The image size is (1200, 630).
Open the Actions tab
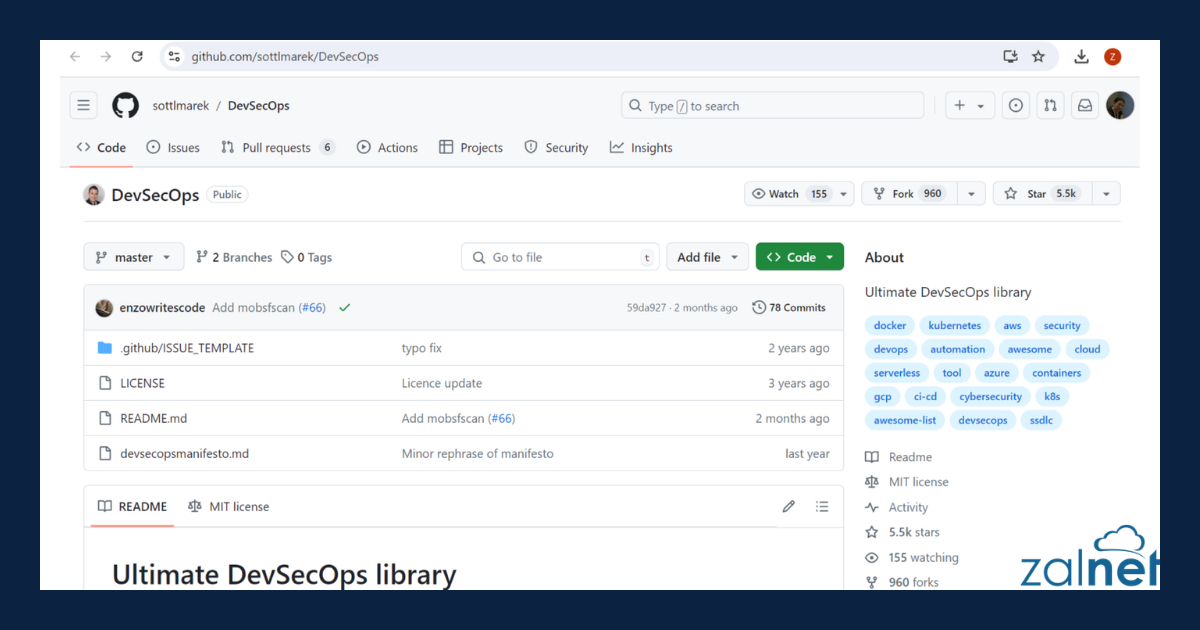(x=387, y=148)
